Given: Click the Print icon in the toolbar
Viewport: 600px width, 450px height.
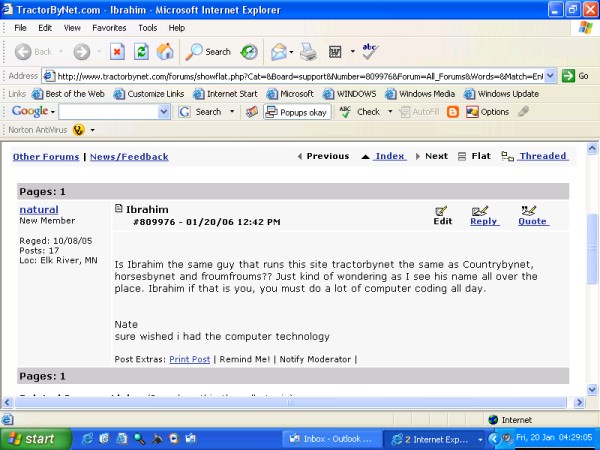Looking at the screenshot, I should click(309, 51).
